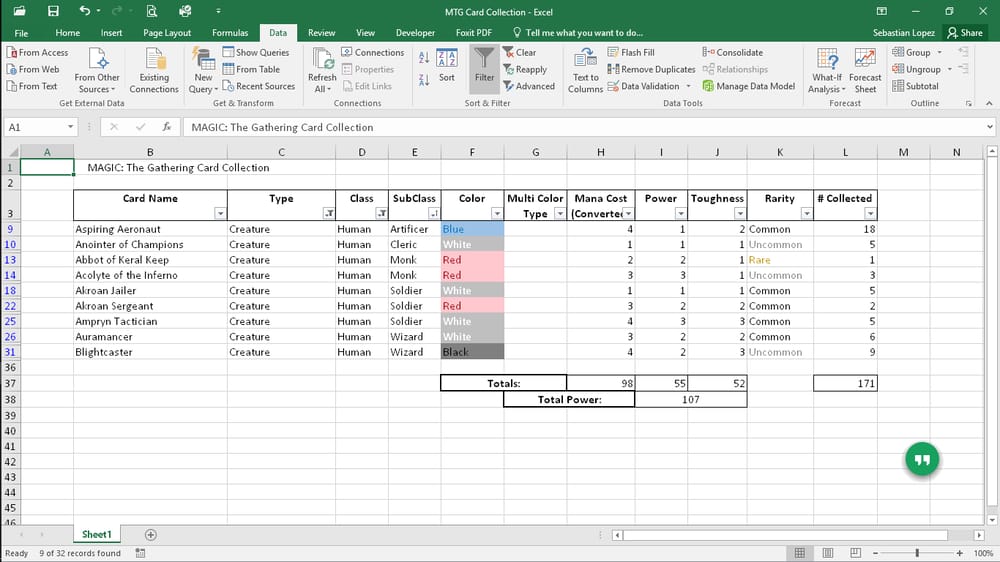Click the Undo arrow icon
The height and width of the screenshot is (562, 1000).
tap(85, 11)
